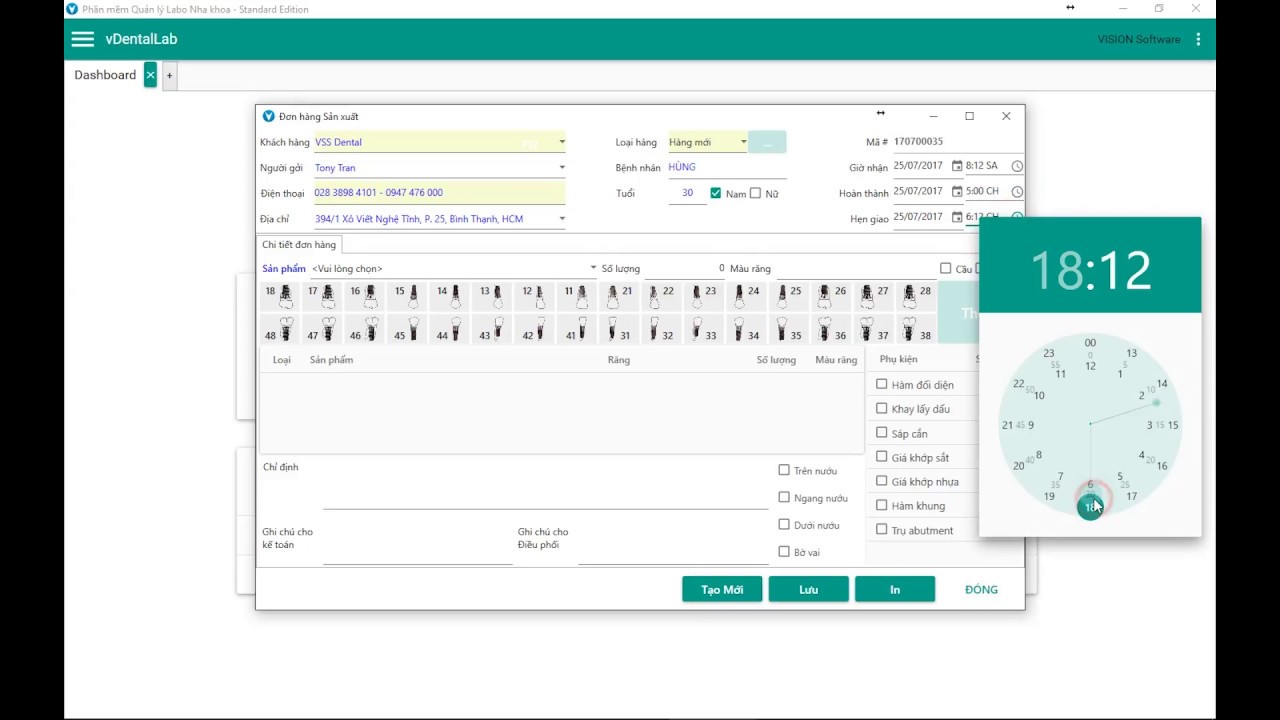This screenshot has height=720, width=1280.
Task: Toggle the Nam gender checkbox
Action: click(715, 193)
